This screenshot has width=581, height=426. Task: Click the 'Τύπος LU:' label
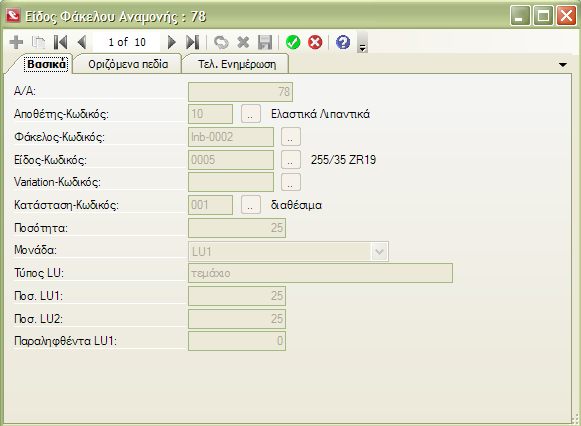[x=39, y=273]
